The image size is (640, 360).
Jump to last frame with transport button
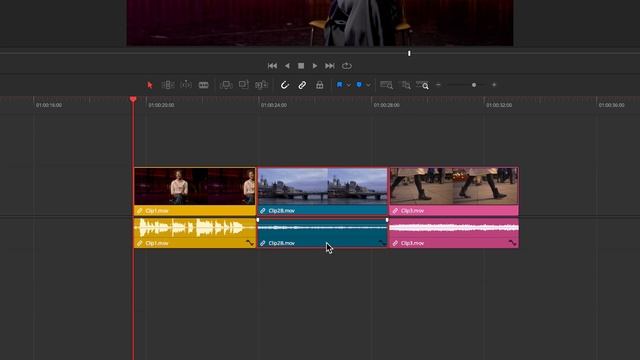click(x=330, y=66)
